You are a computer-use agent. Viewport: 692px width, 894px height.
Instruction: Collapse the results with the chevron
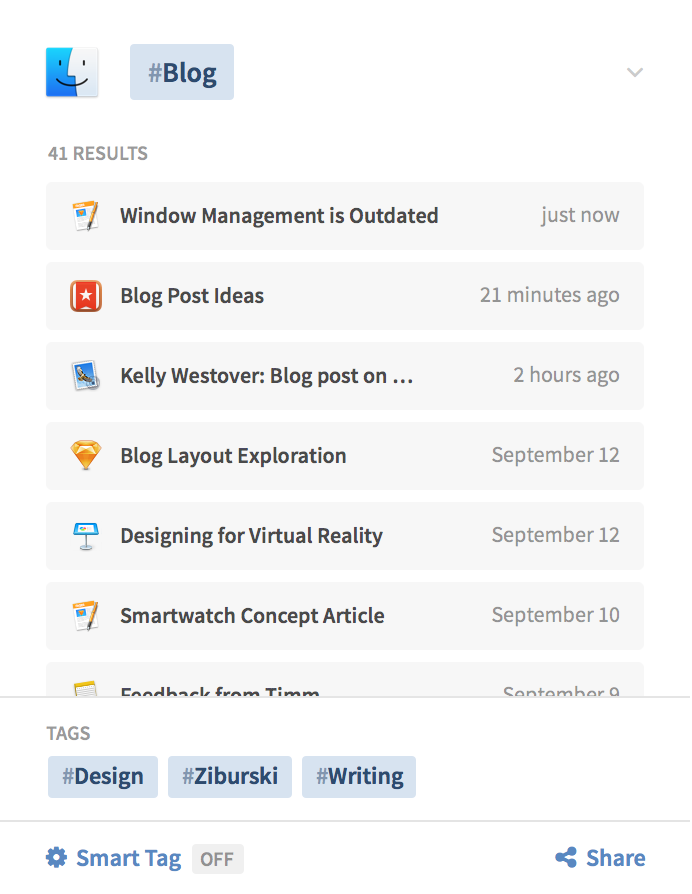click(634, 72)
